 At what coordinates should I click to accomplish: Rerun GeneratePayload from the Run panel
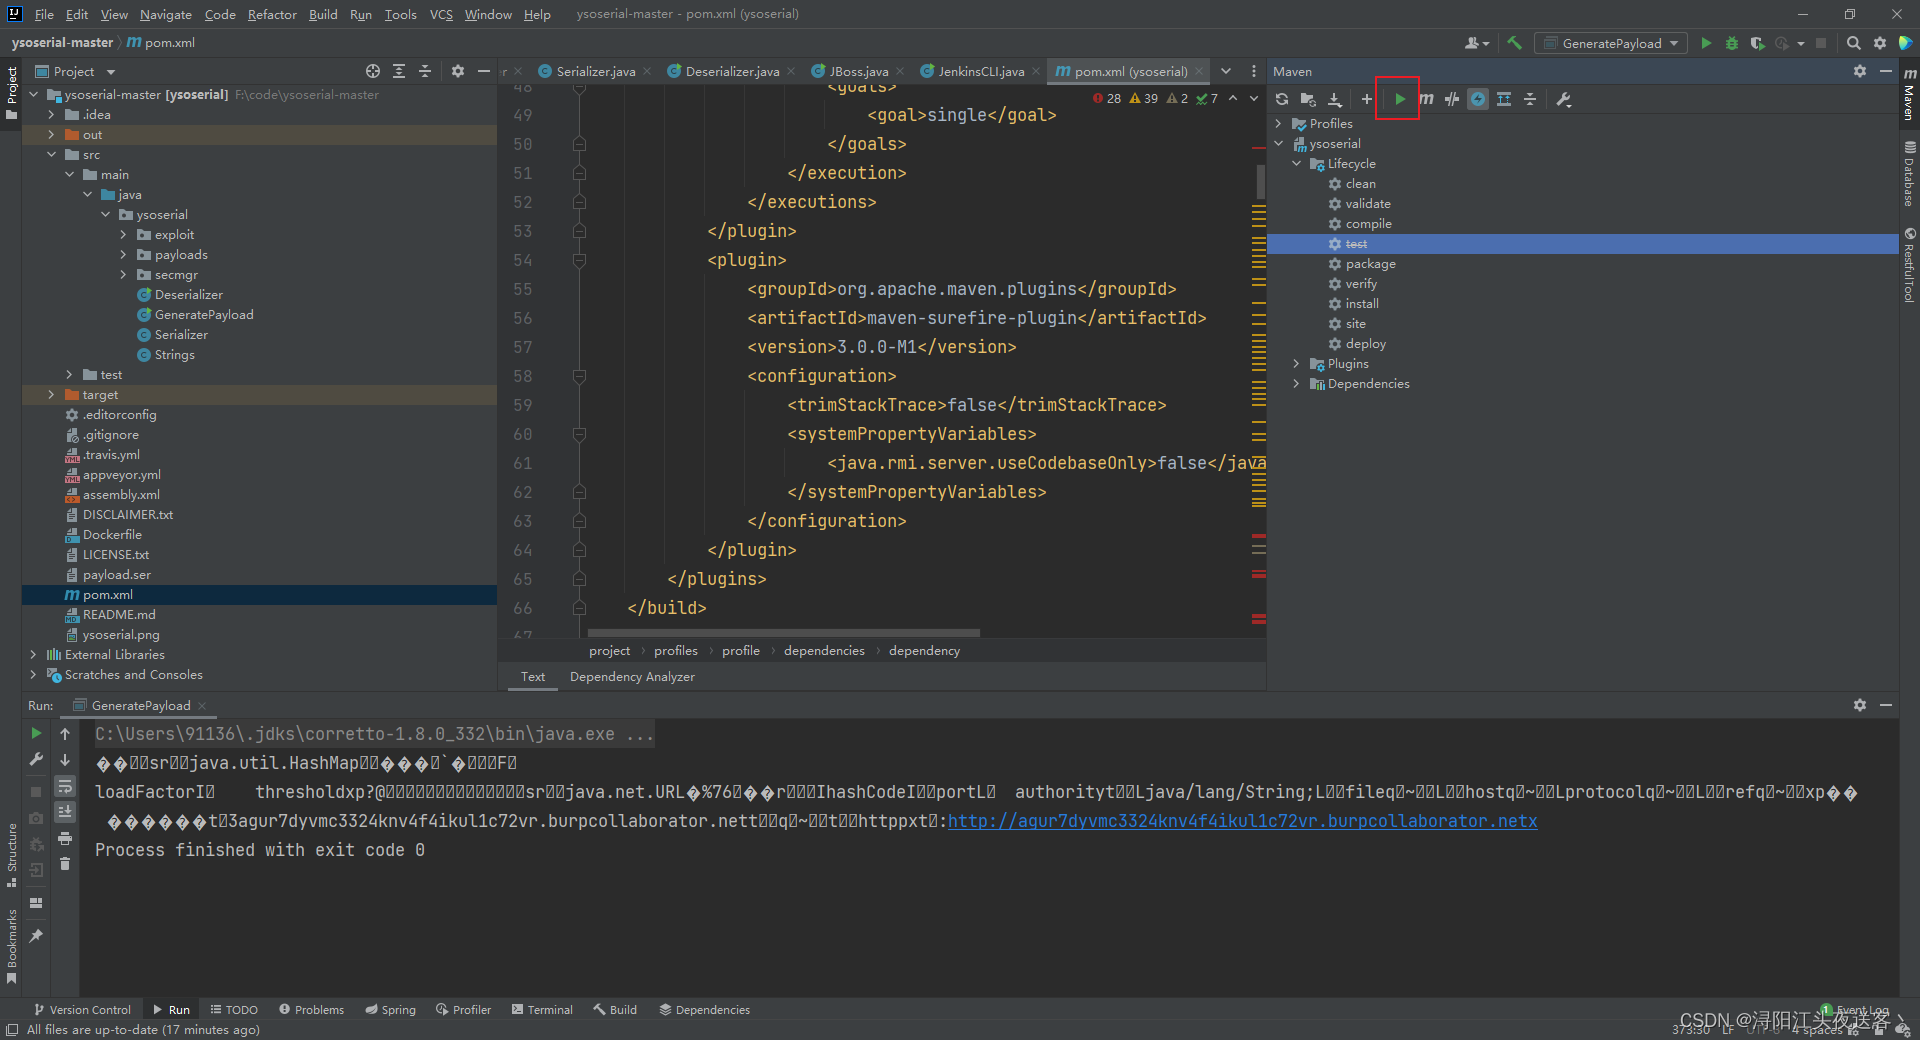pyautogui.click(x=35, y=733)
